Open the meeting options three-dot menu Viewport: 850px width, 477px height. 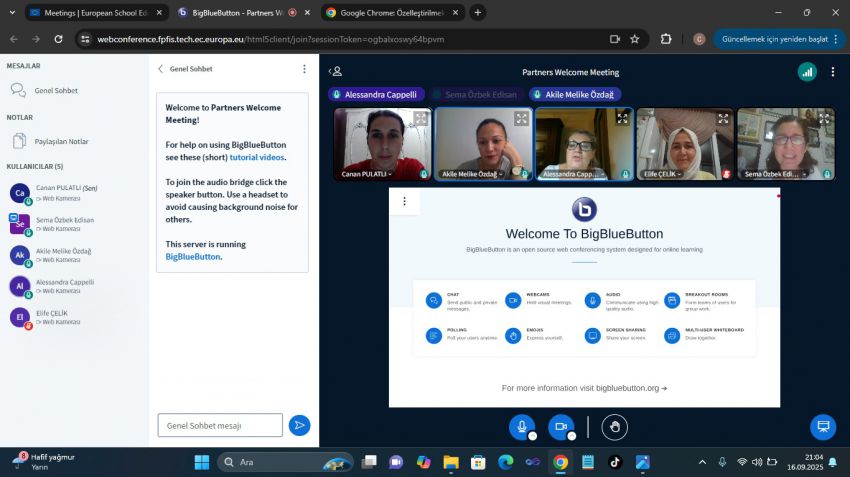[832, 72]
